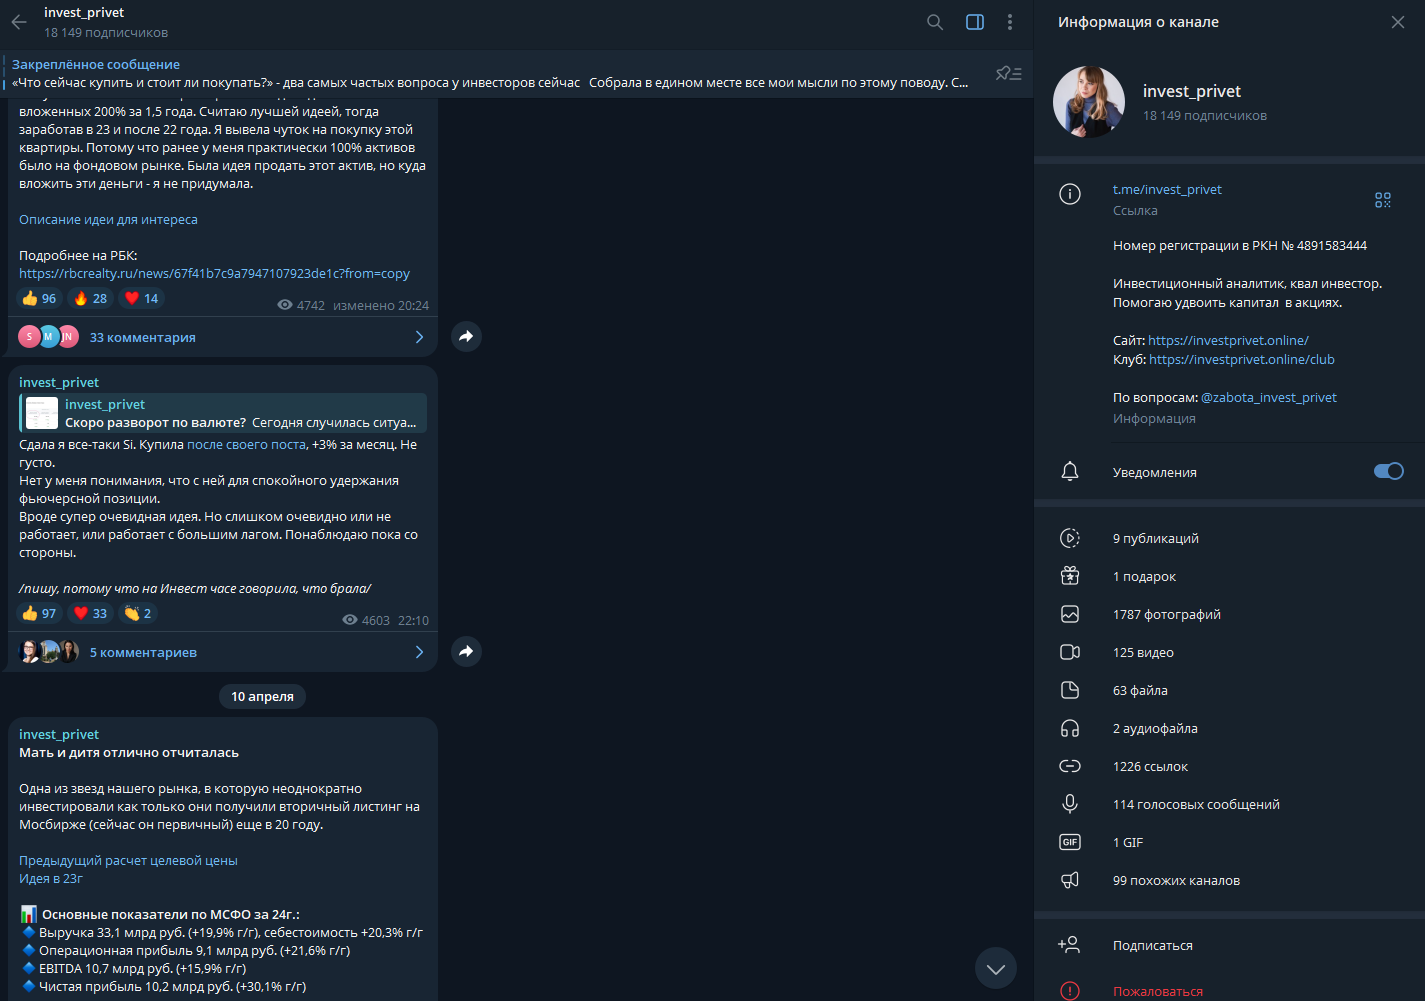The width and height of the screenshot is (1425, 1001).
Task: Open @zabota_invest_privet contact
Action: [1268, 397]
